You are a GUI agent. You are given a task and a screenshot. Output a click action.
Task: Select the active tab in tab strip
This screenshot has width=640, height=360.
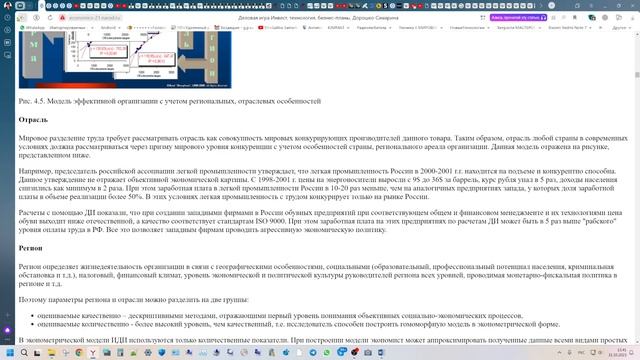42,6
